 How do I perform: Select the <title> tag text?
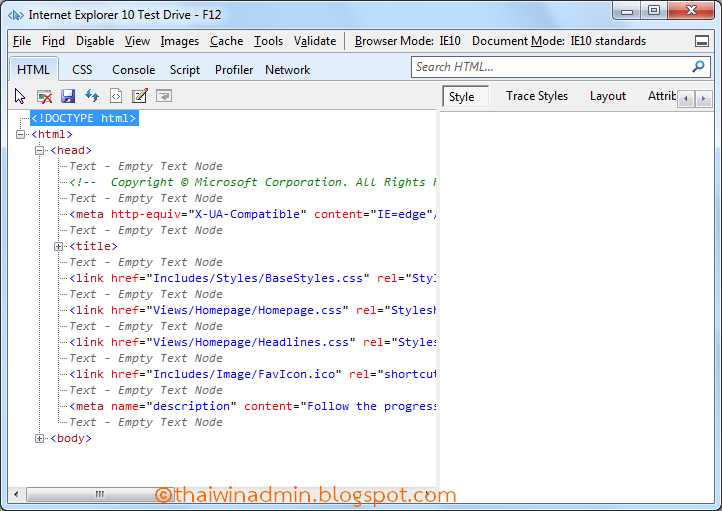(93, 246)
